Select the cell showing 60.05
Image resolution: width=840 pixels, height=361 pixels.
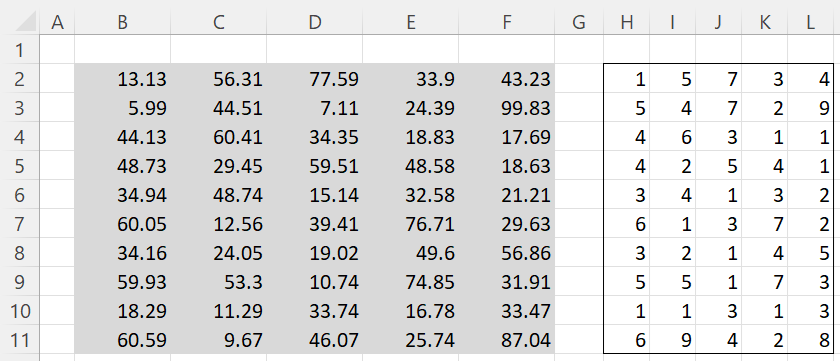[123, 223]
